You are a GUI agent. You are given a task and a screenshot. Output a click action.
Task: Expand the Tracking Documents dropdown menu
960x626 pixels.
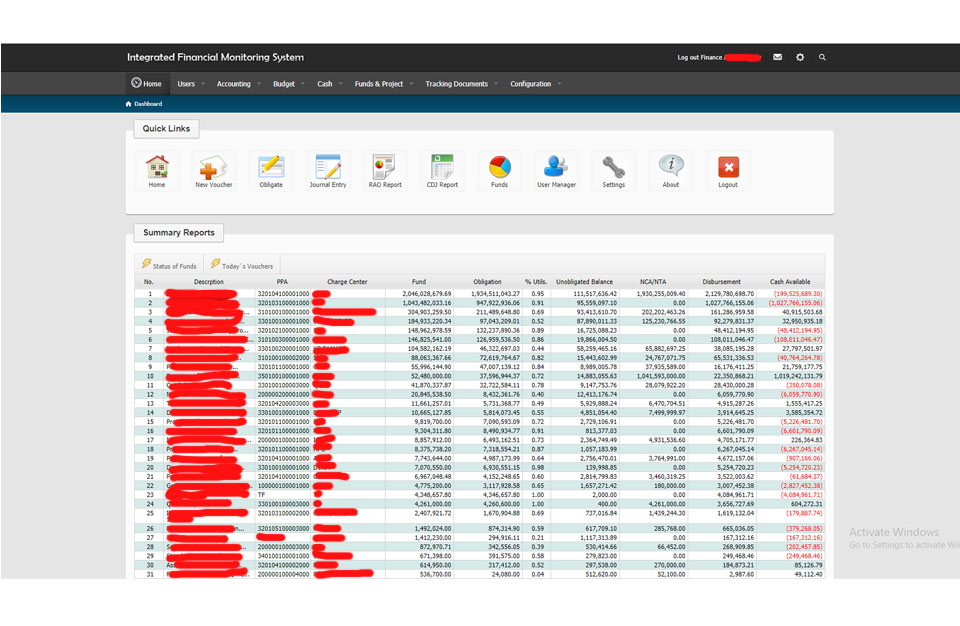pyautogui.click(x=460, y=84)
